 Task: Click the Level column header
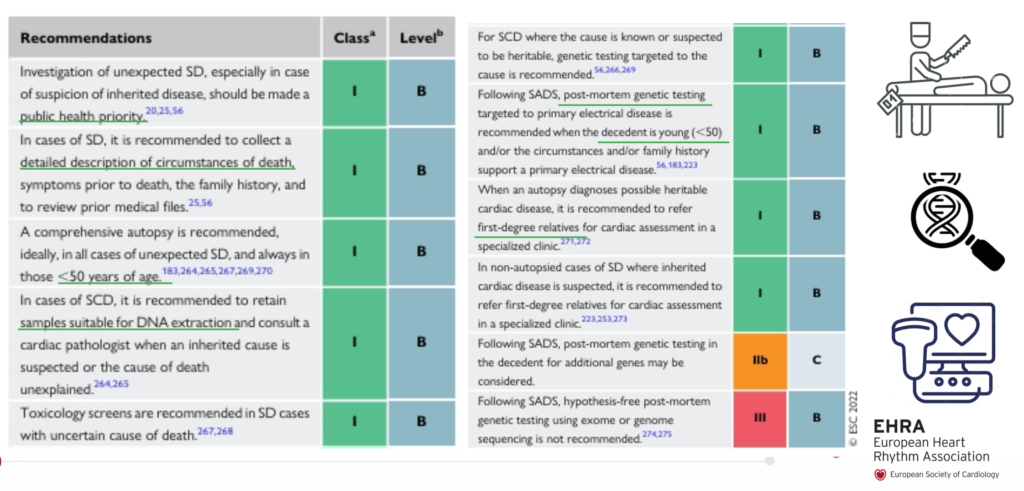(421, 38)
